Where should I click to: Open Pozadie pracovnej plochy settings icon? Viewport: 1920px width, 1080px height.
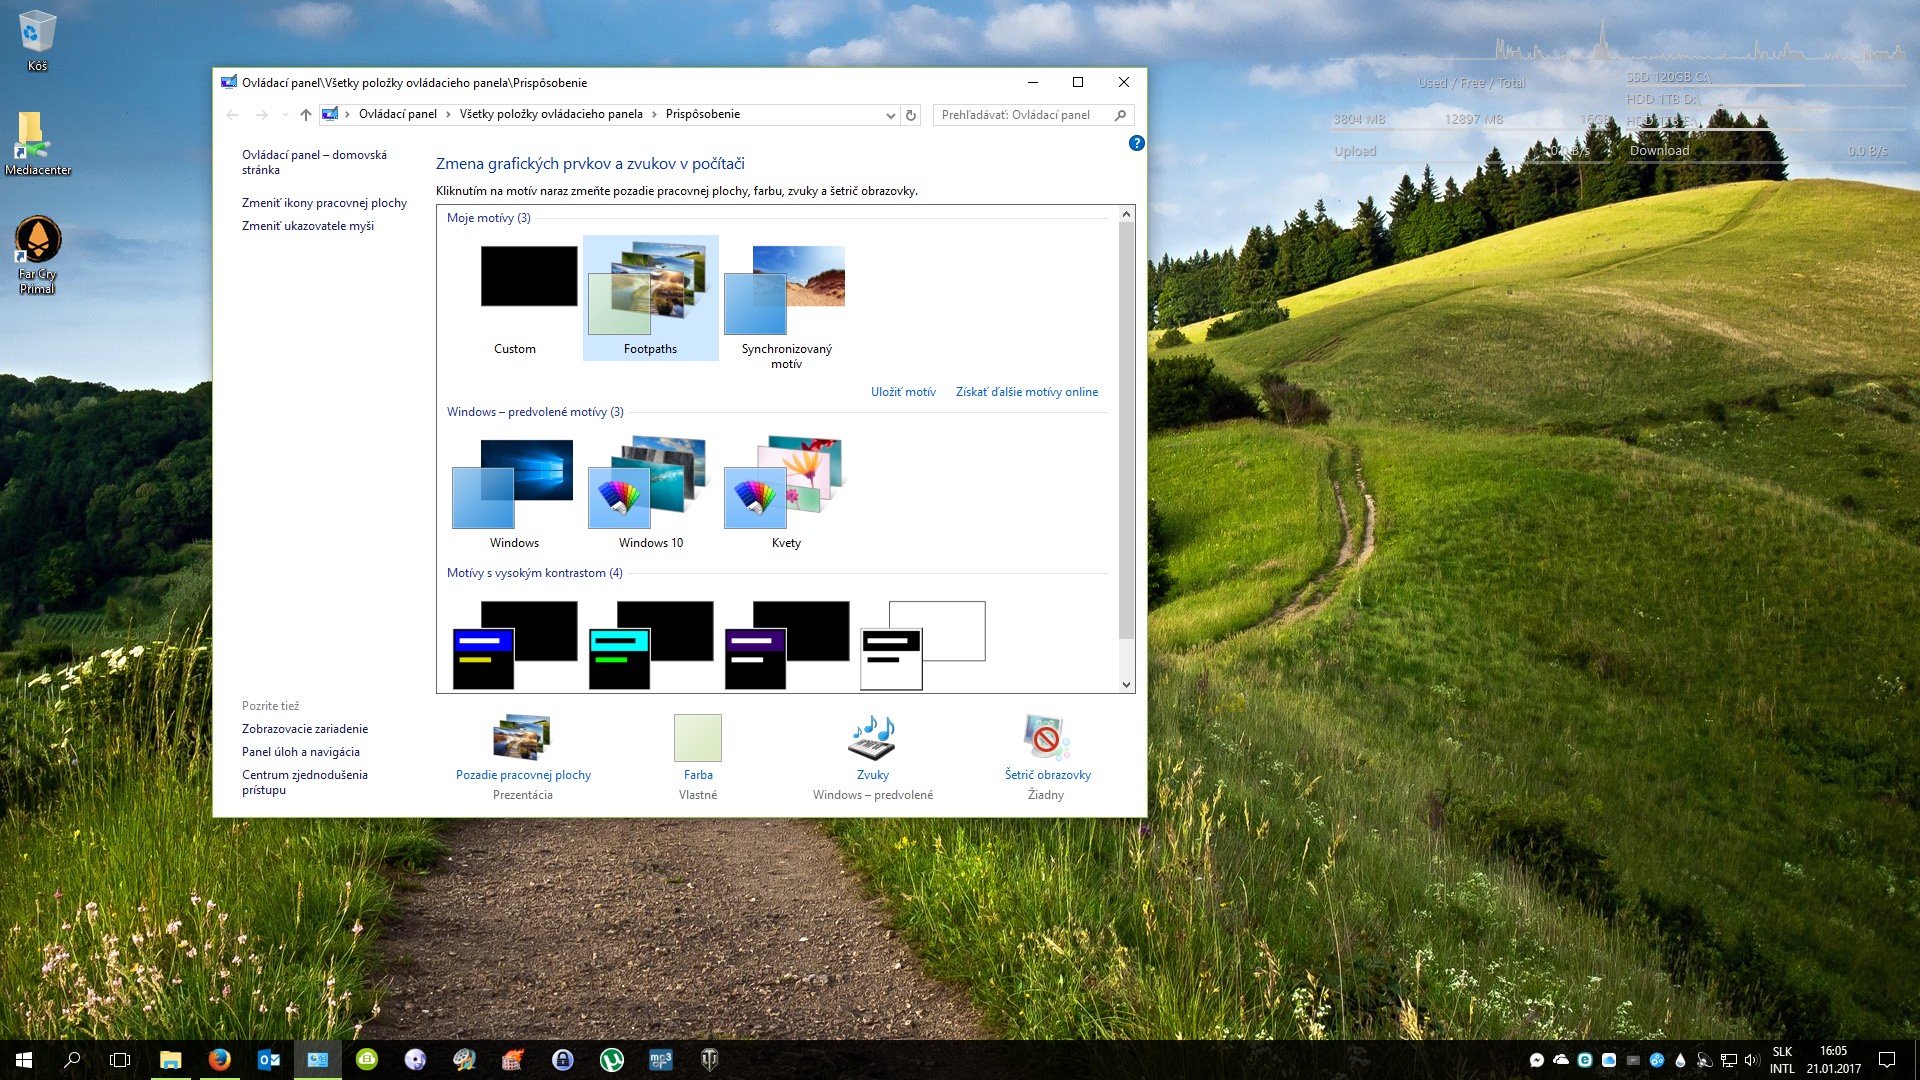point(522,739)
